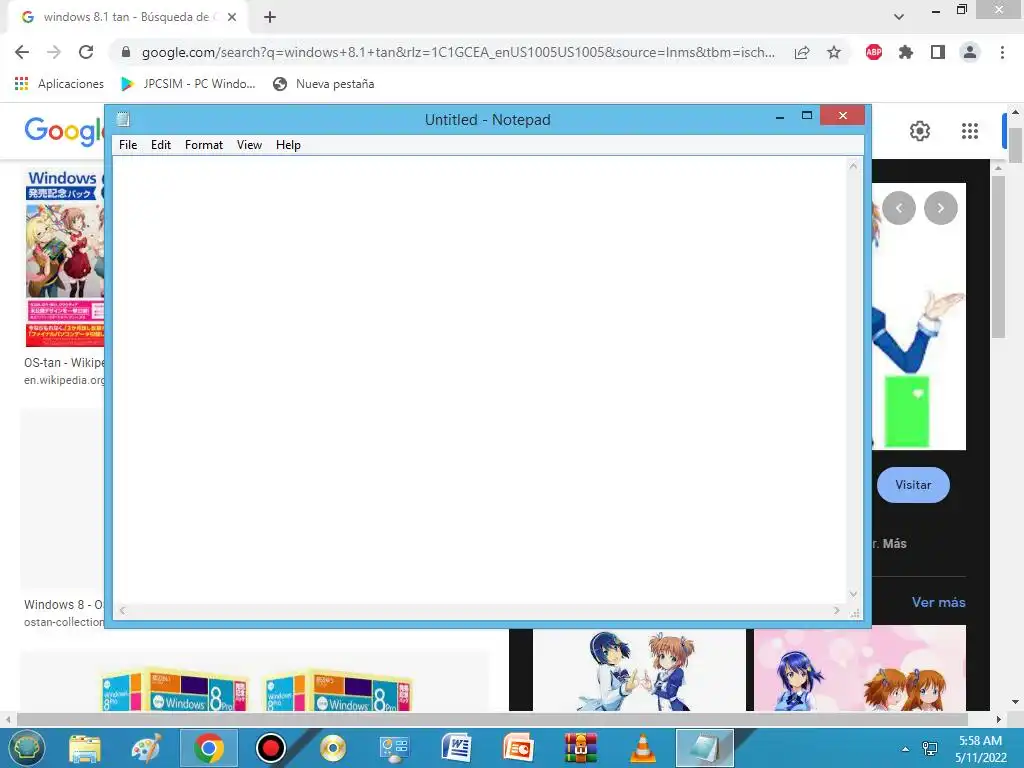The image size is (1024, 768).
Task: Bookmark this page with the star icon
Action: pyautogui.click(x=834, y=52)
